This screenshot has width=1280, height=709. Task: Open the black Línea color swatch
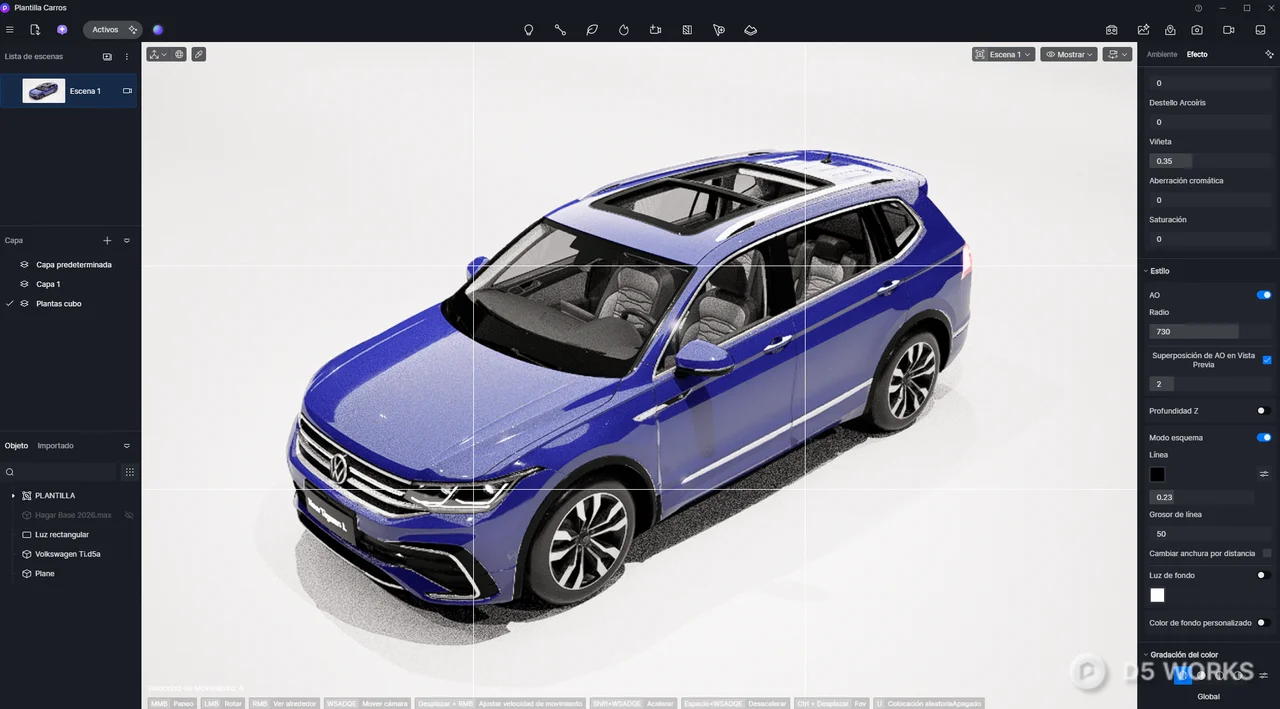(1157, 474)
